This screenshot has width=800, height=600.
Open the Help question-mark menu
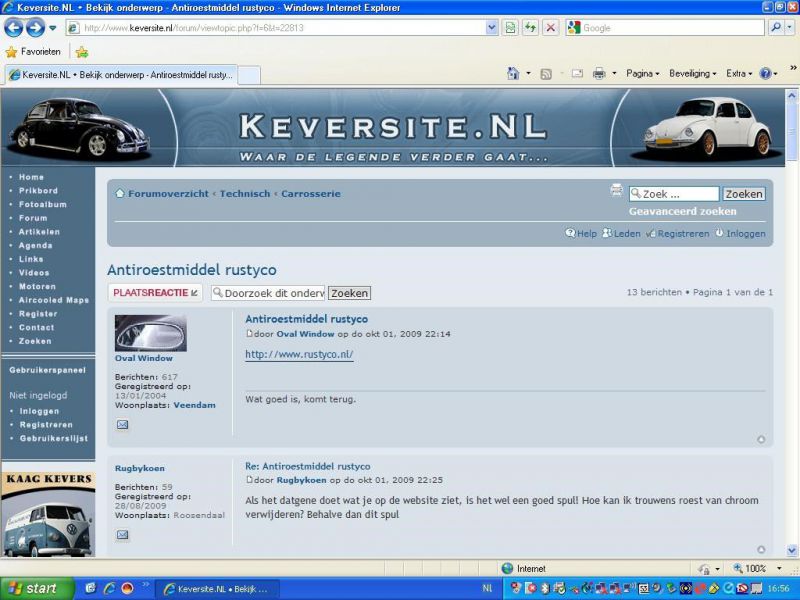(768, 73)
